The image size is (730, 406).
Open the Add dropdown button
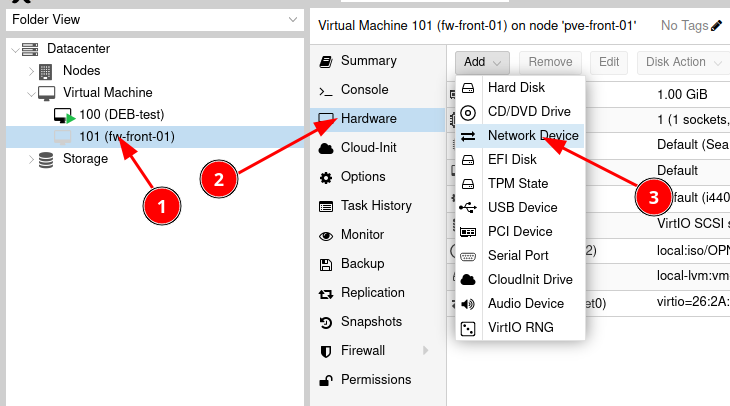(483, 62)
